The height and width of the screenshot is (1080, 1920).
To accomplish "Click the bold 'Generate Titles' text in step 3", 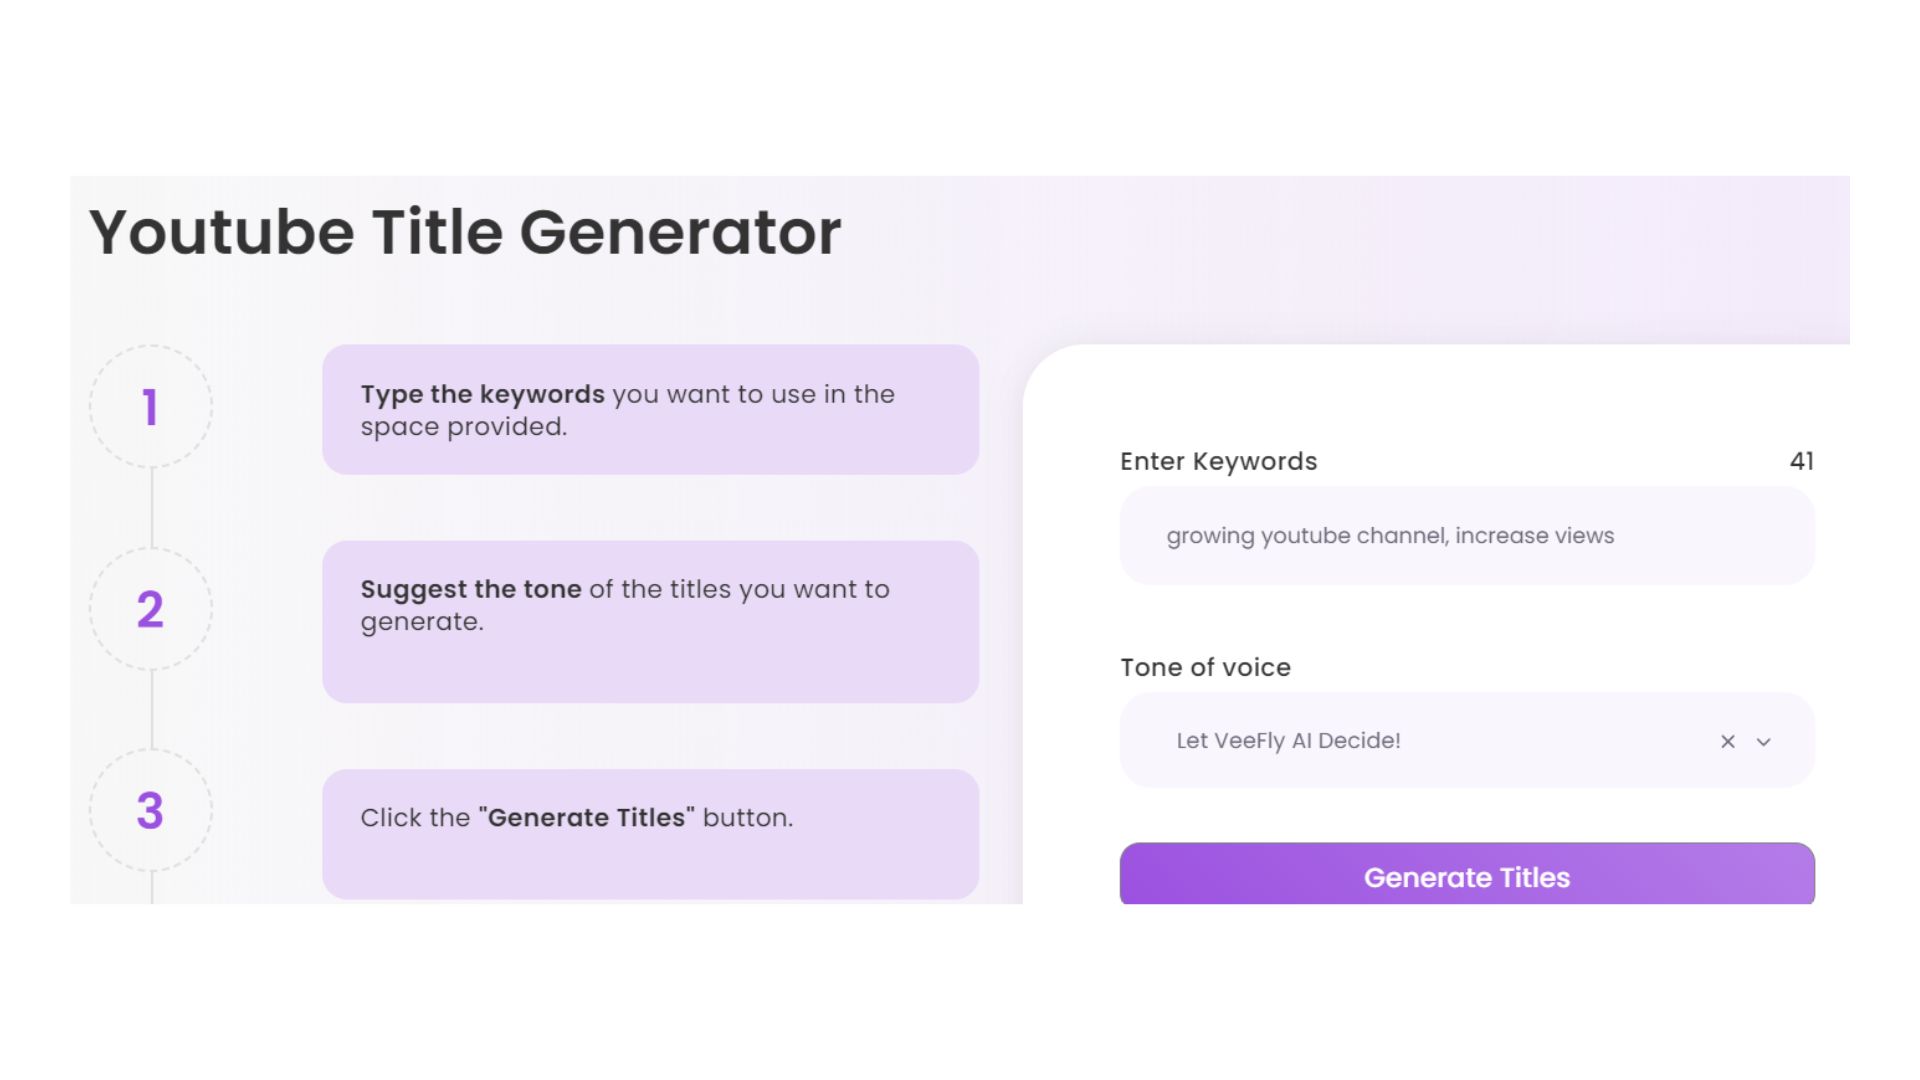I will tap(588, 817).
